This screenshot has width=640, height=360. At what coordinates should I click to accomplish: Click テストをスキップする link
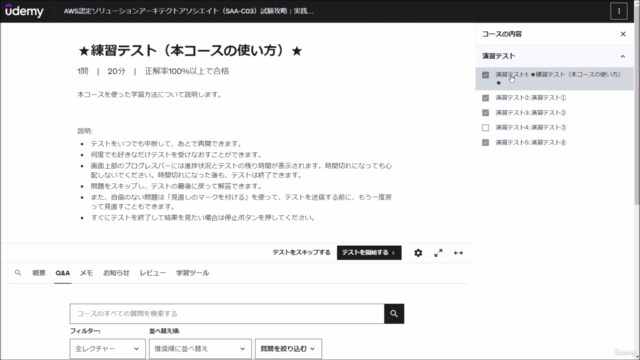[301, 252]
